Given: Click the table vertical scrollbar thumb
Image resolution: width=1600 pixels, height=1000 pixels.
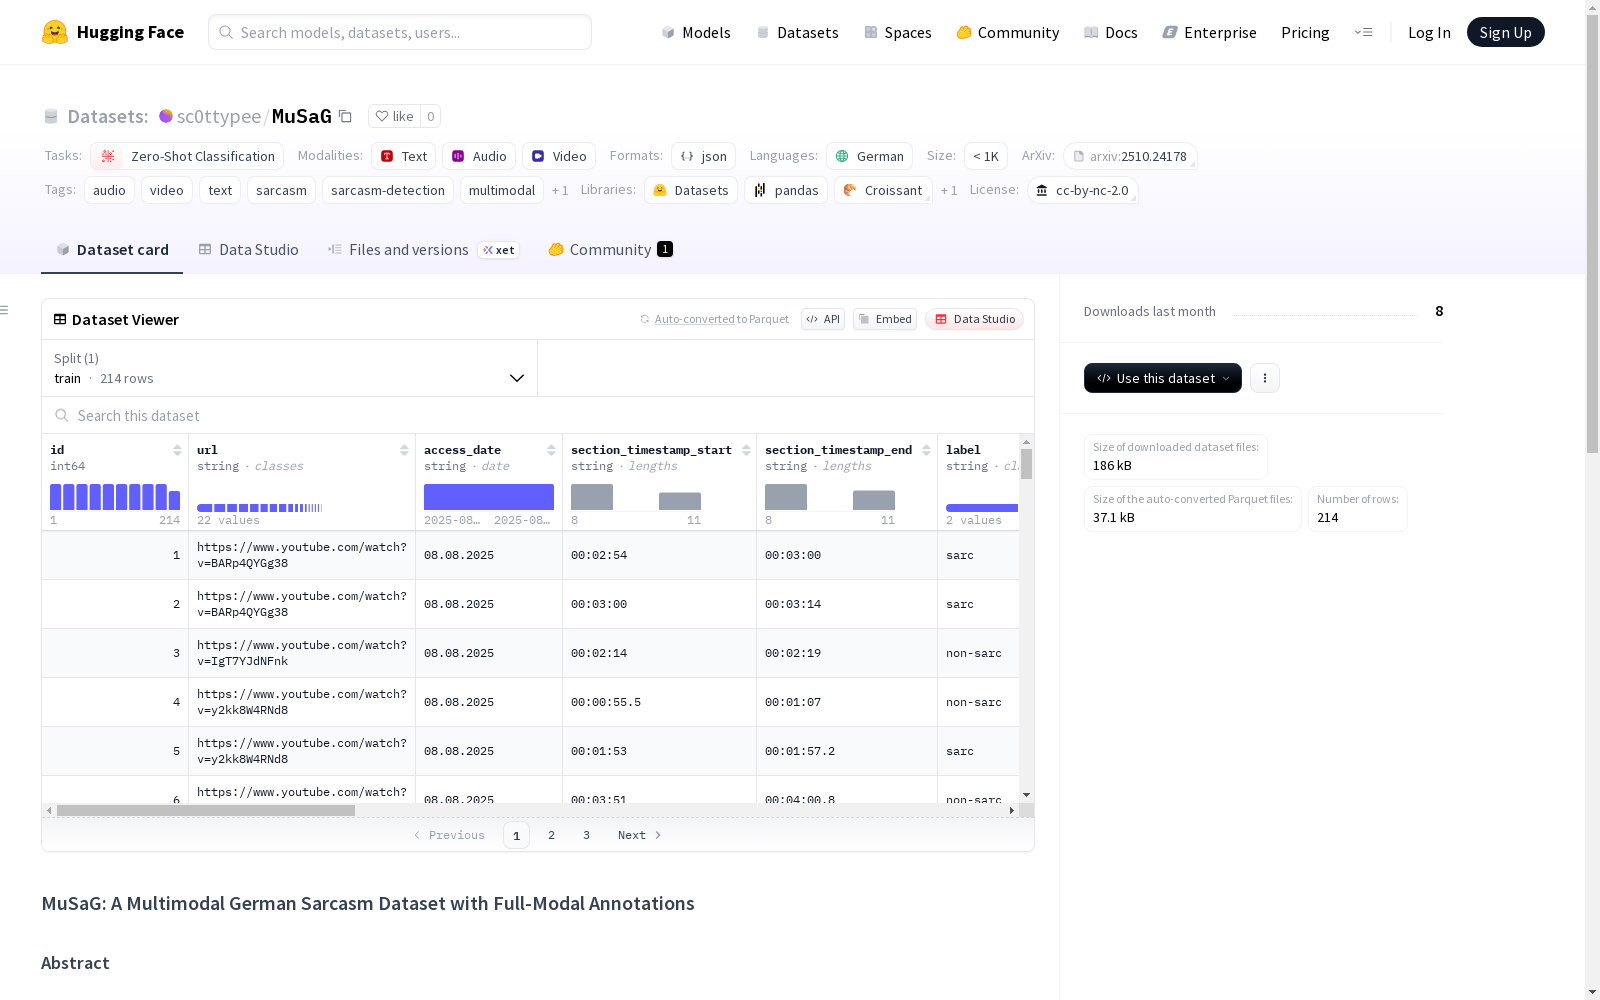Looking at the screenshot, I should pos(1026,464).
